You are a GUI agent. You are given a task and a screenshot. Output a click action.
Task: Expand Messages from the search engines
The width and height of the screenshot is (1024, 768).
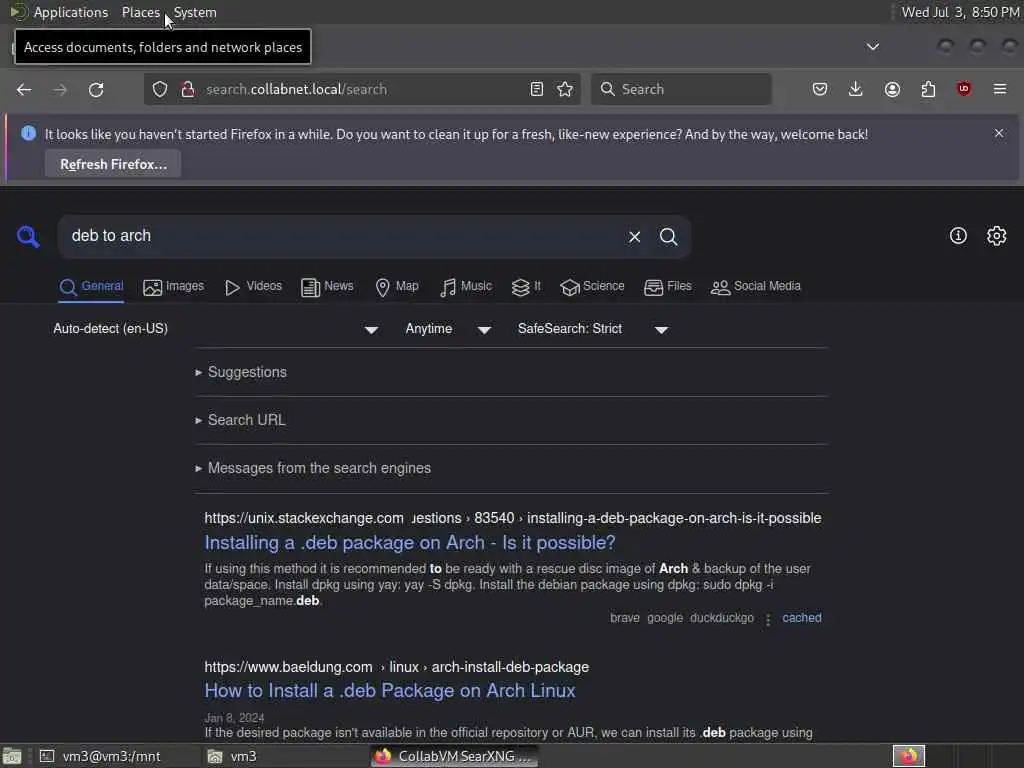313,468
